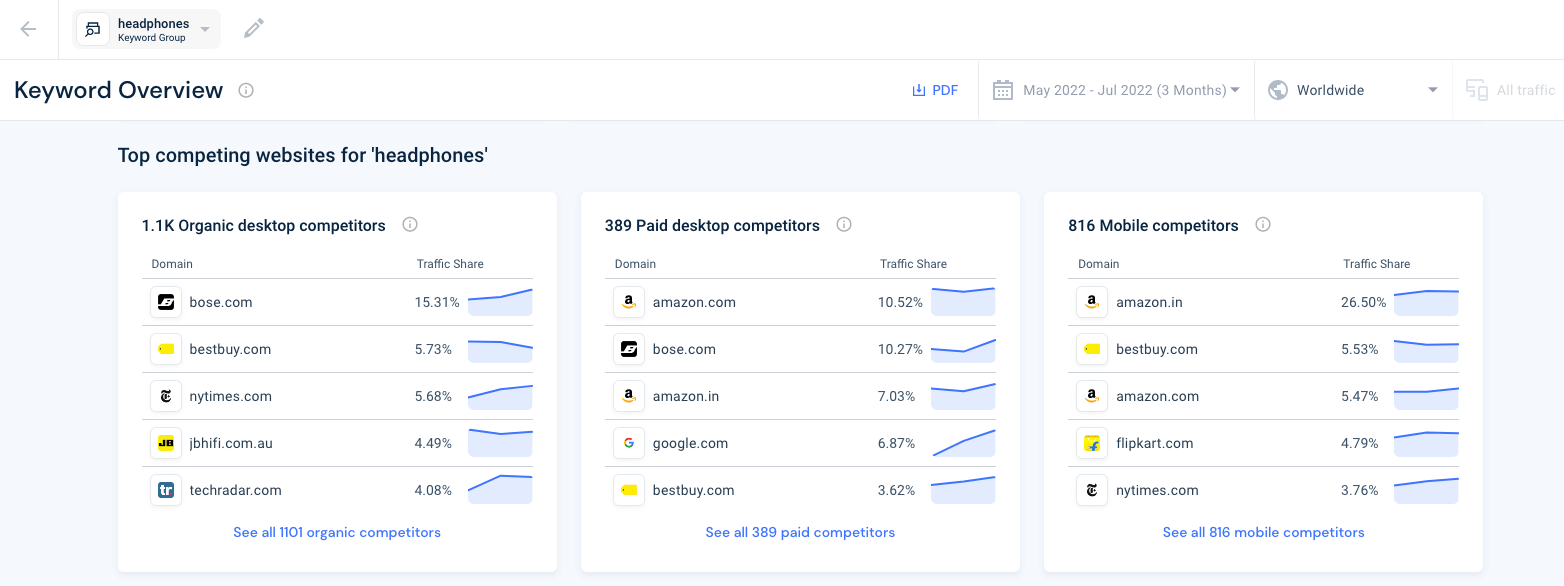Click the techradar.com favicon
The height and width of the screenshot is (586, 1564).
click(166, 490)
